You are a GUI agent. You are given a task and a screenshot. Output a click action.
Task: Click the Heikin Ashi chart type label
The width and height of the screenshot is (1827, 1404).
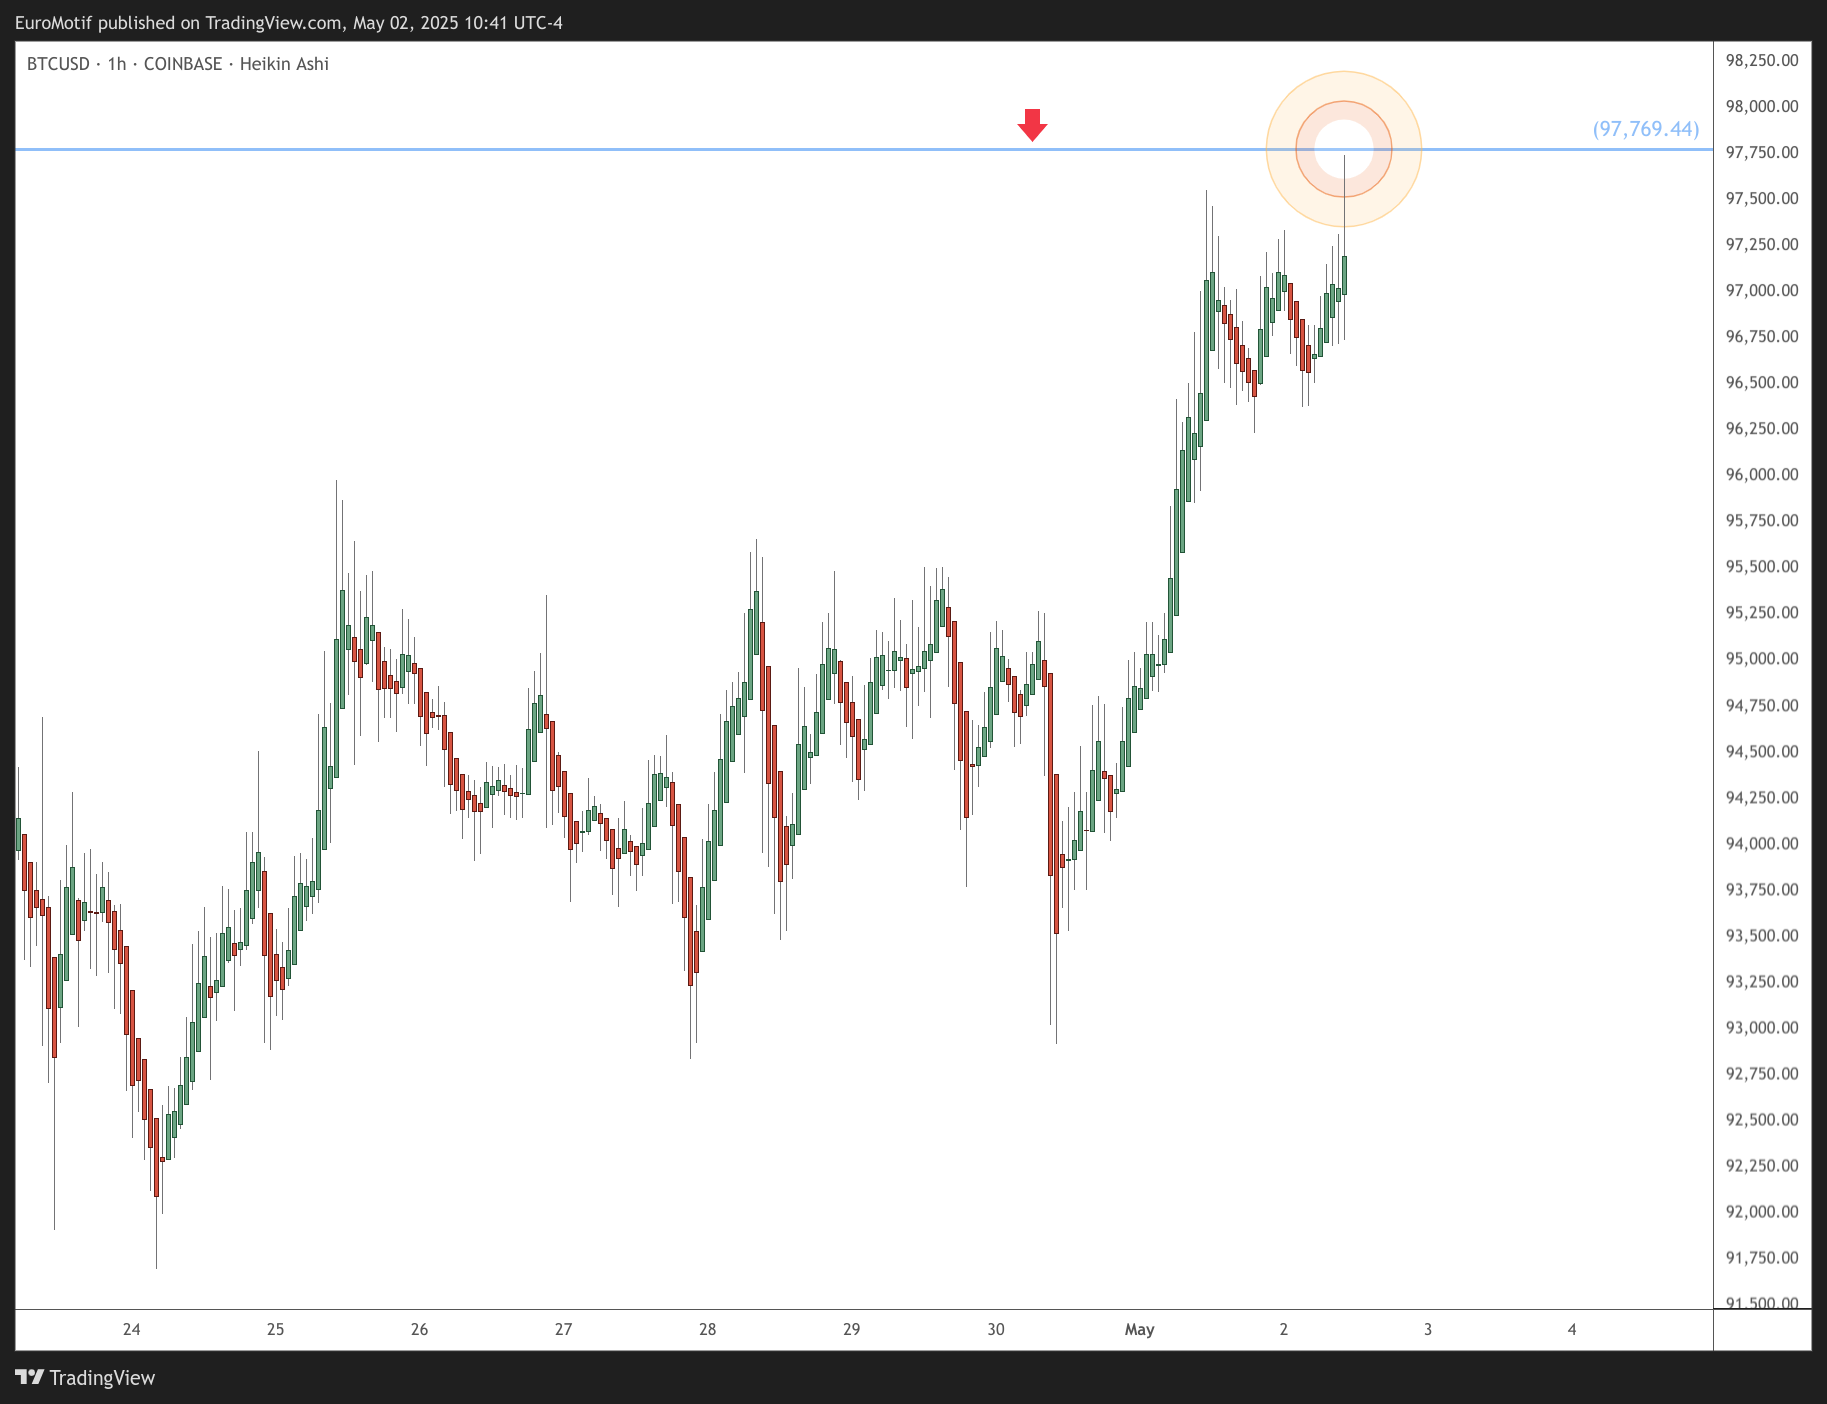284,64
